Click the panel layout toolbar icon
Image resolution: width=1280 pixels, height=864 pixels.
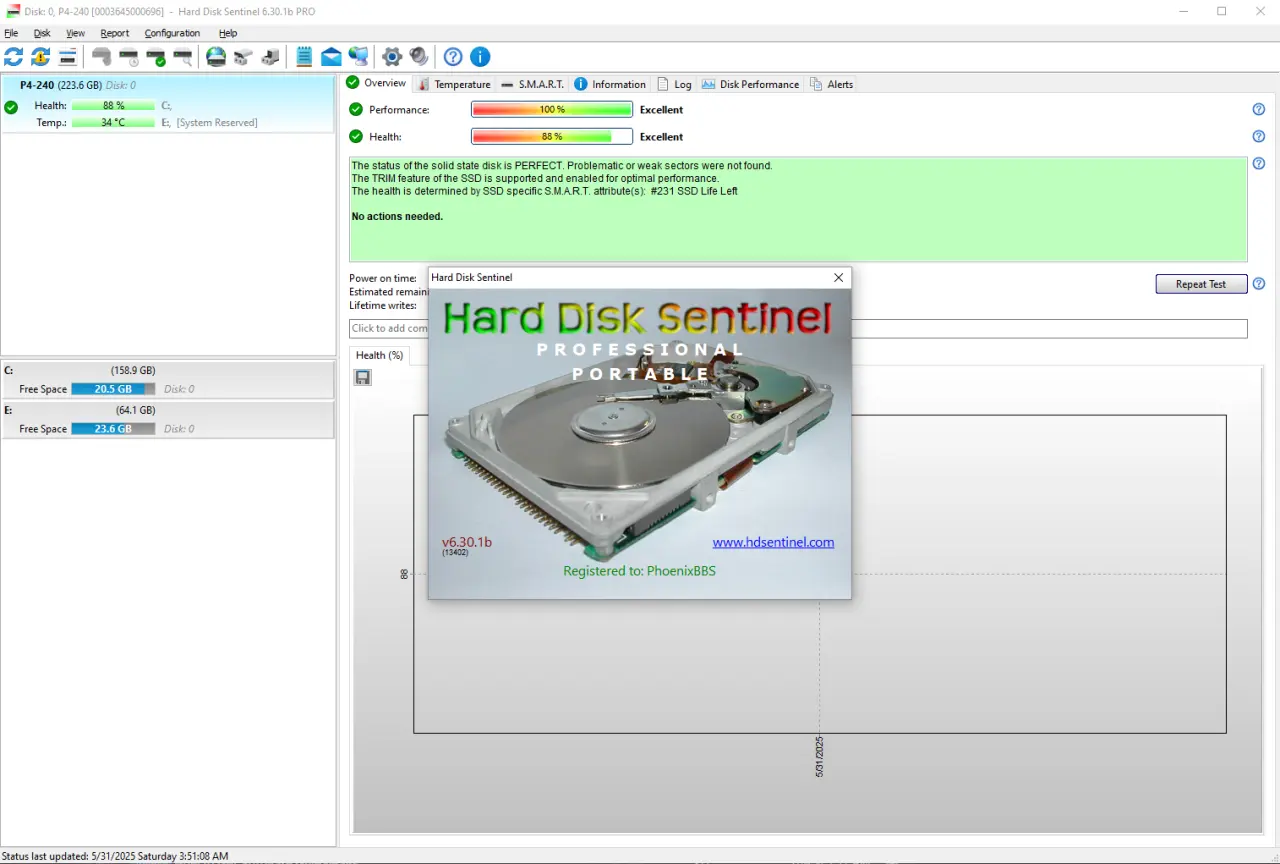[x=67, y=56]
